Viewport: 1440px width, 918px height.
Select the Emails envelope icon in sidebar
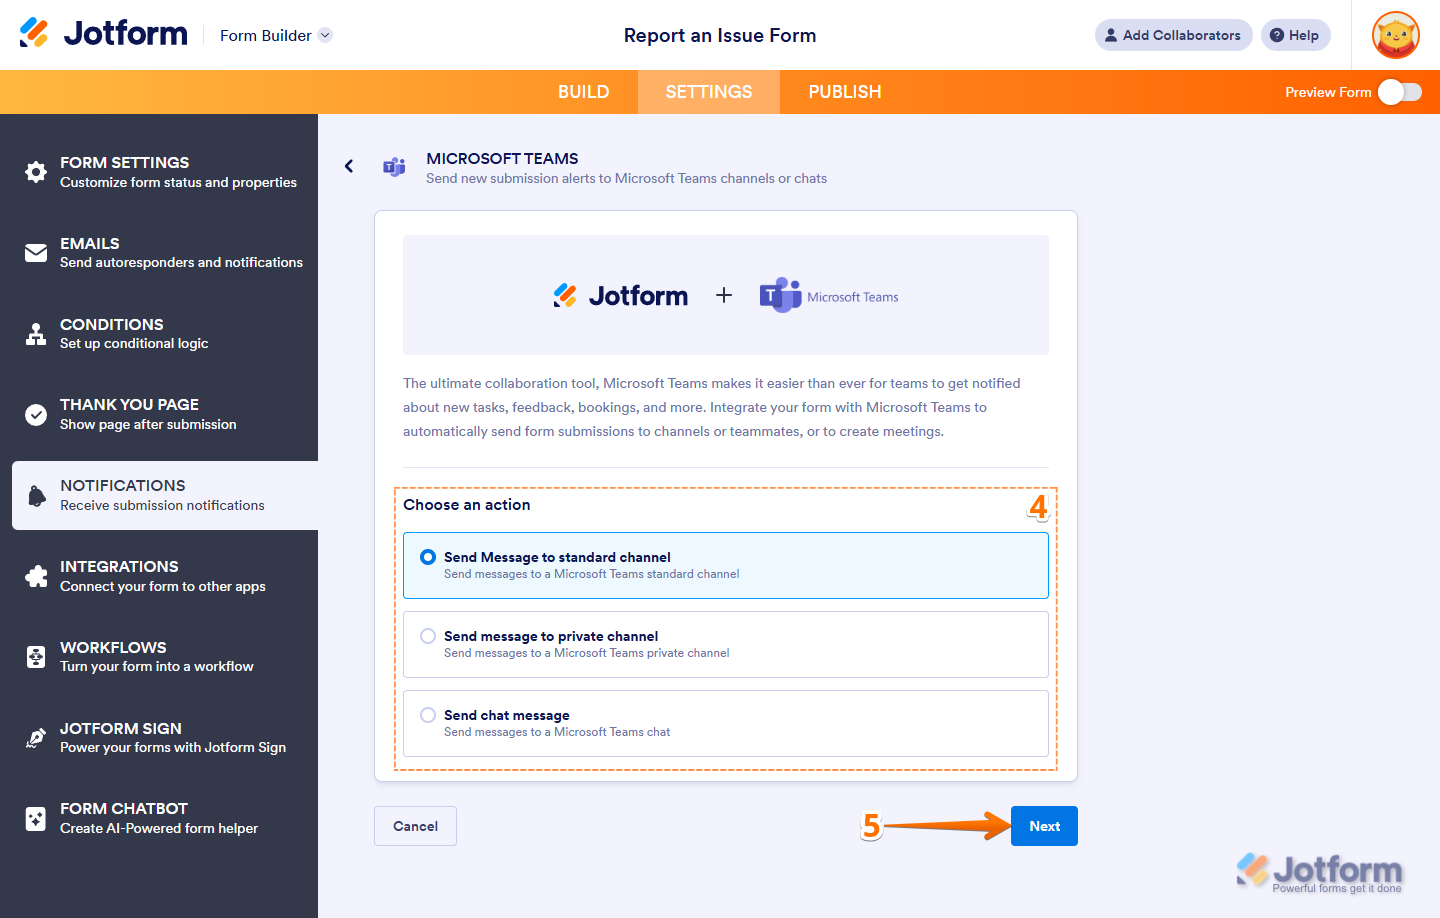pos(35,252)
